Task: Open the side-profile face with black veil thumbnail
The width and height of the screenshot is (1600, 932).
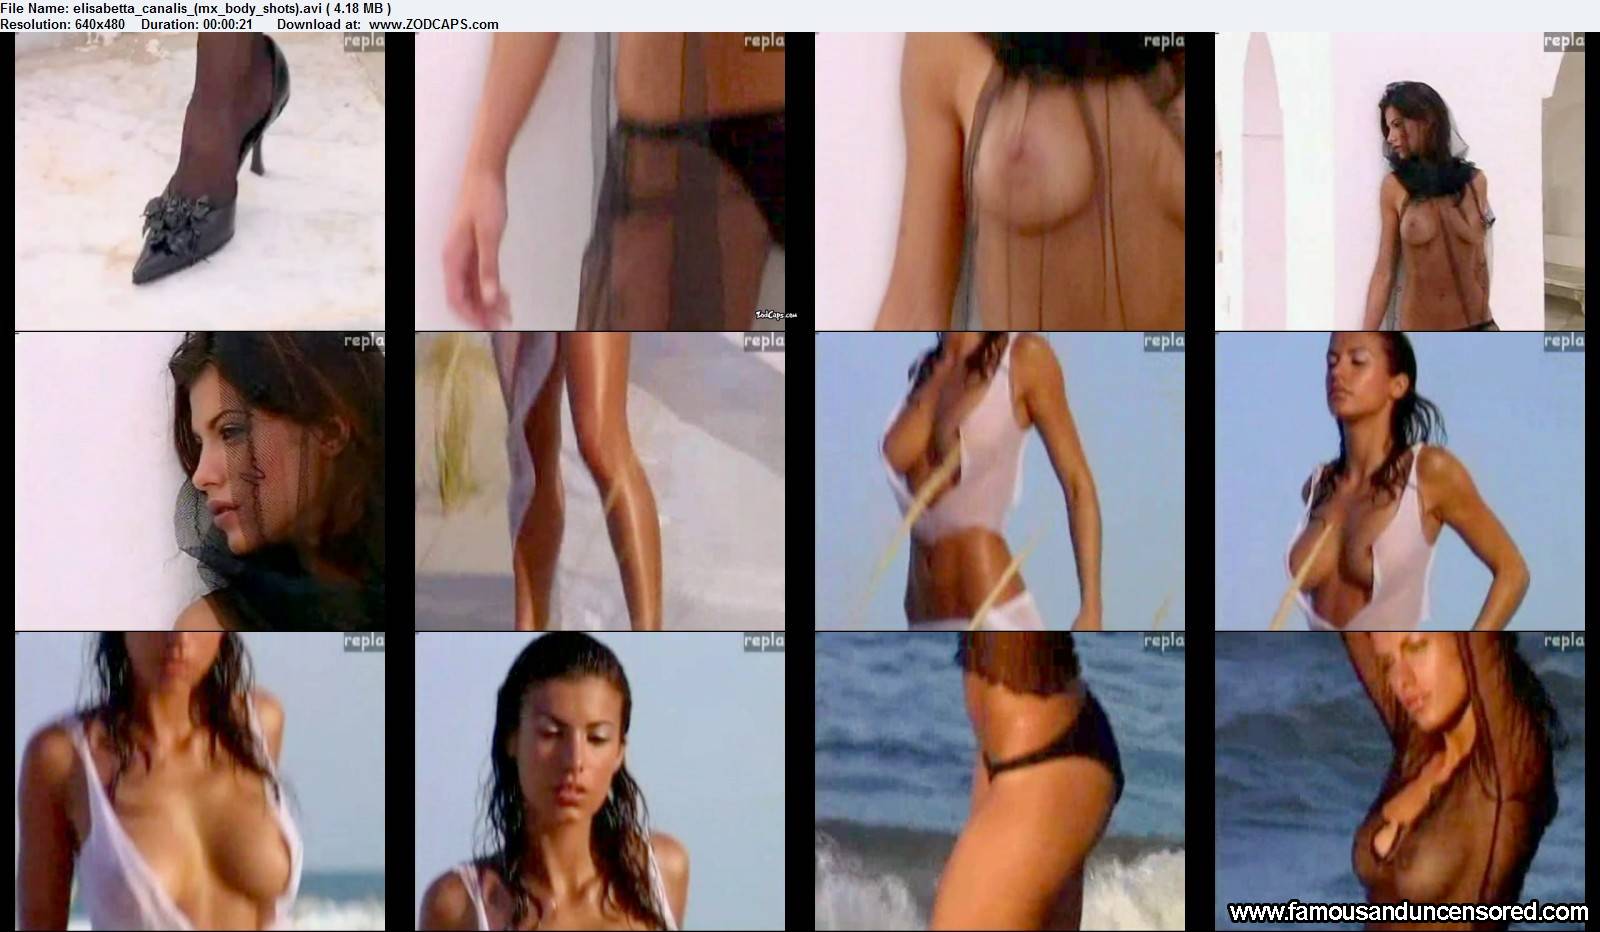Action: coord(199,481)
